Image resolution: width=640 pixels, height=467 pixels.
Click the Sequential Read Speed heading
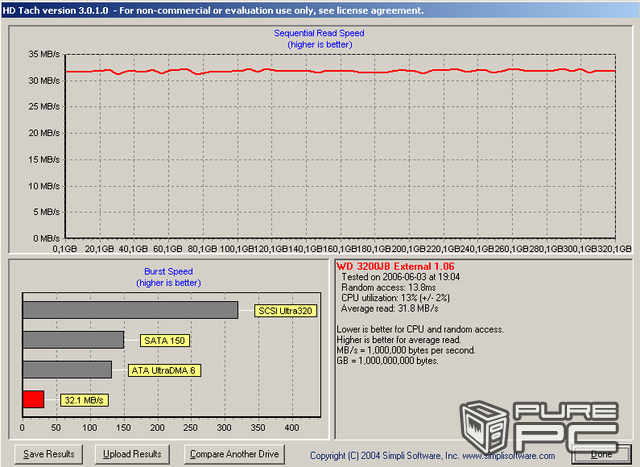click(x=319, y=33)
